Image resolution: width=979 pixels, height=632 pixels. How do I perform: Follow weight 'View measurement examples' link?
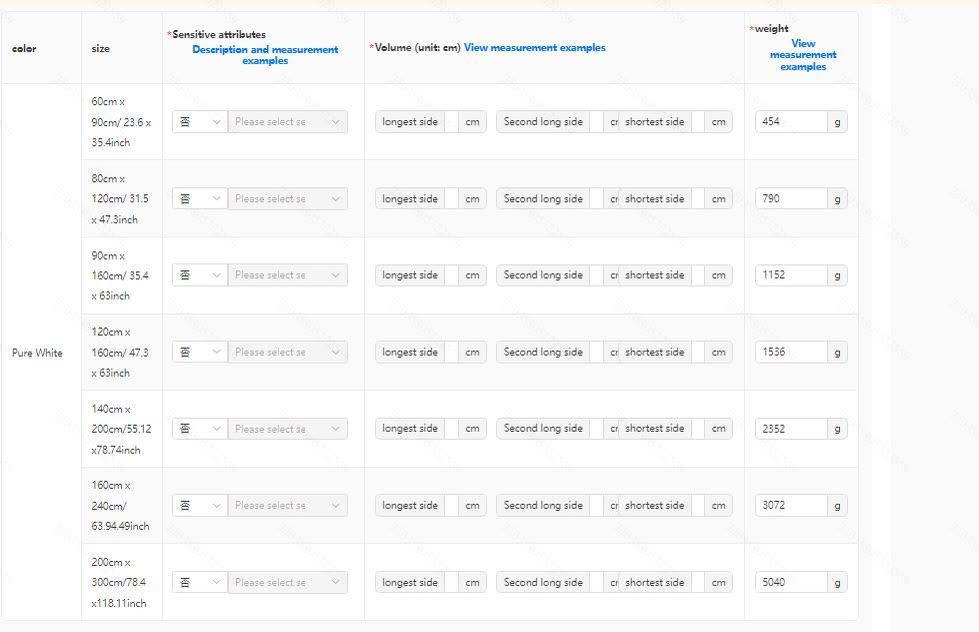(x=803, y=55)
